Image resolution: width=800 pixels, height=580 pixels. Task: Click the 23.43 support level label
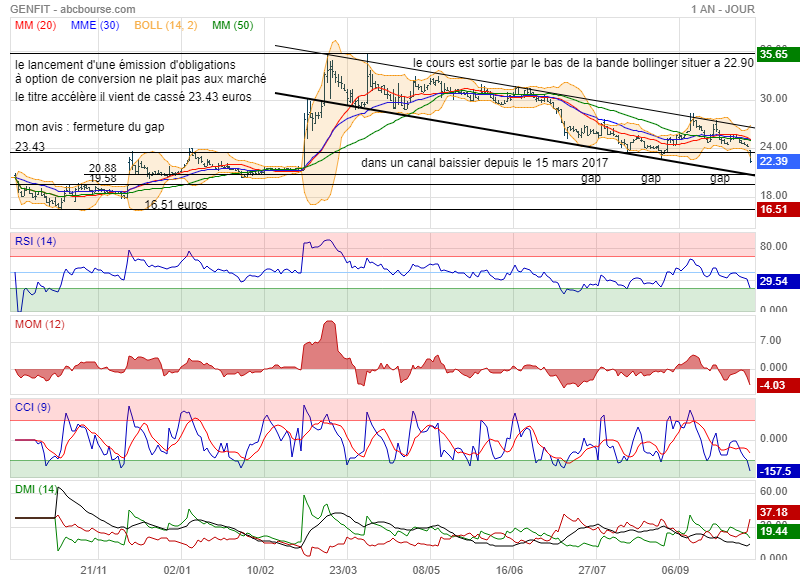[x=30, y=147]
